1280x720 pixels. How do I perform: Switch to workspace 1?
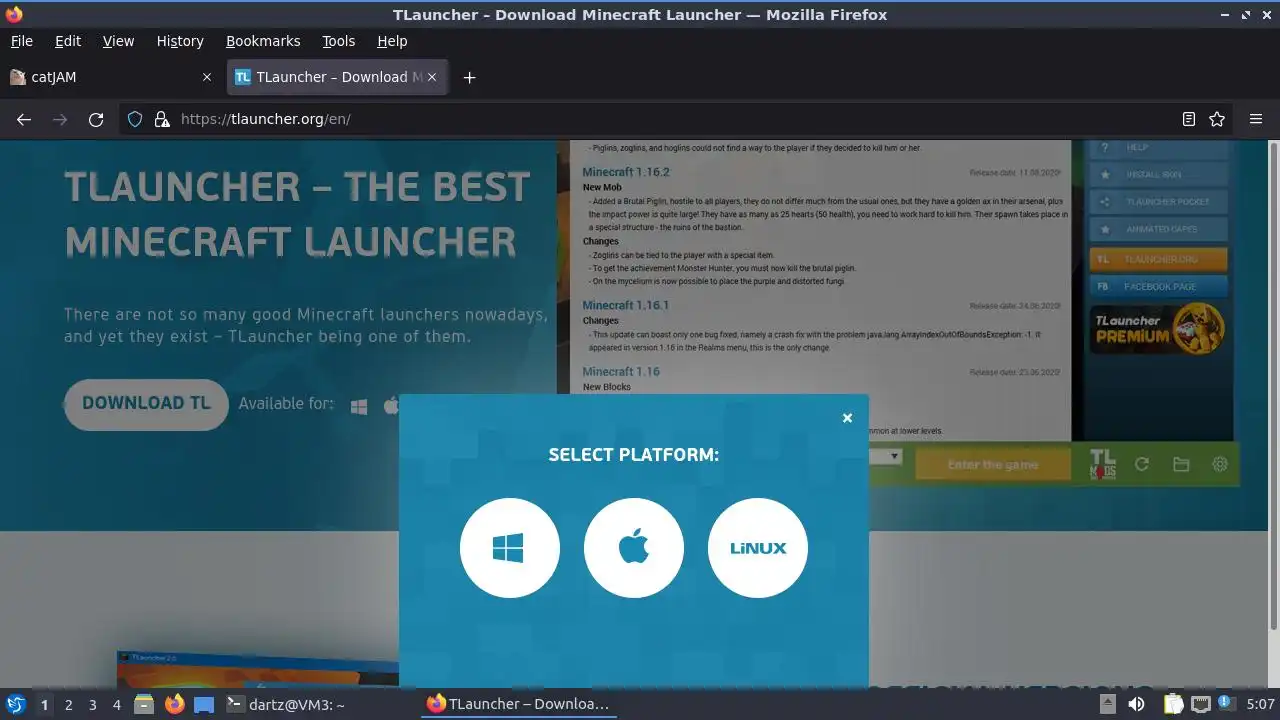[x=44, y=705]
